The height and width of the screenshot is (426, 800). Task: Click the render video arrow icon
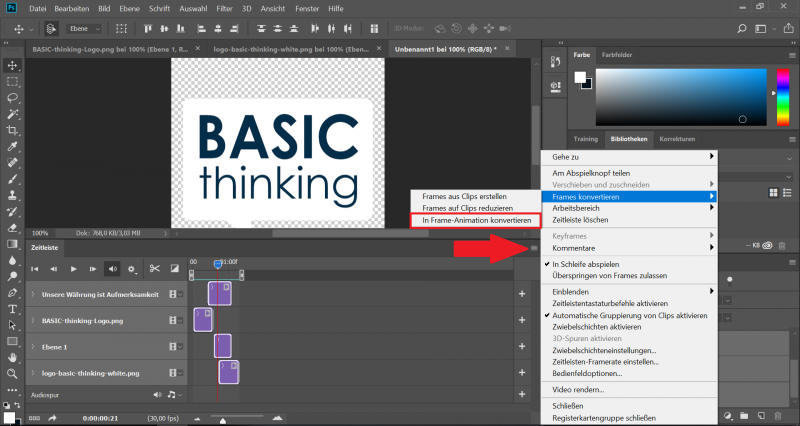[53, 418]
